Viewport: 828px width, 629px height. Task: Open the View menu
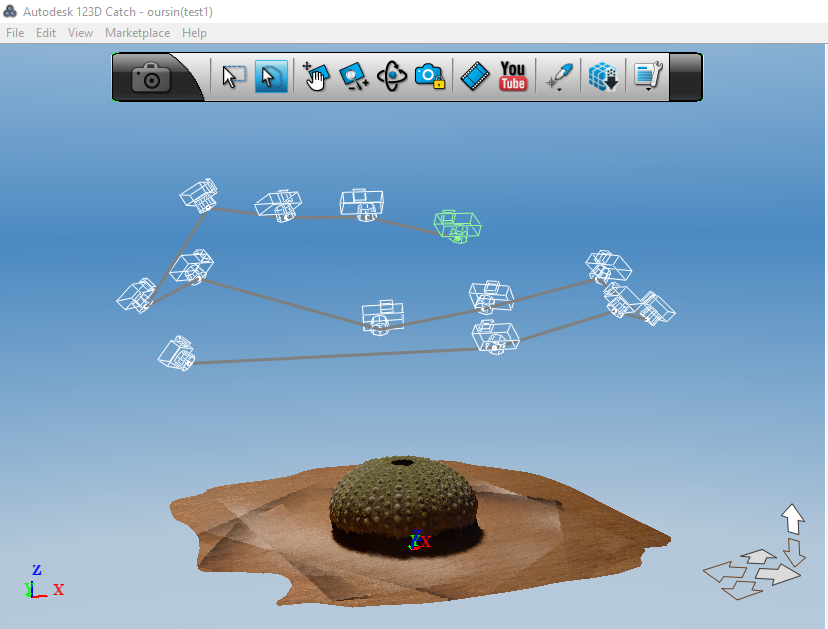[x=80, y=33]
